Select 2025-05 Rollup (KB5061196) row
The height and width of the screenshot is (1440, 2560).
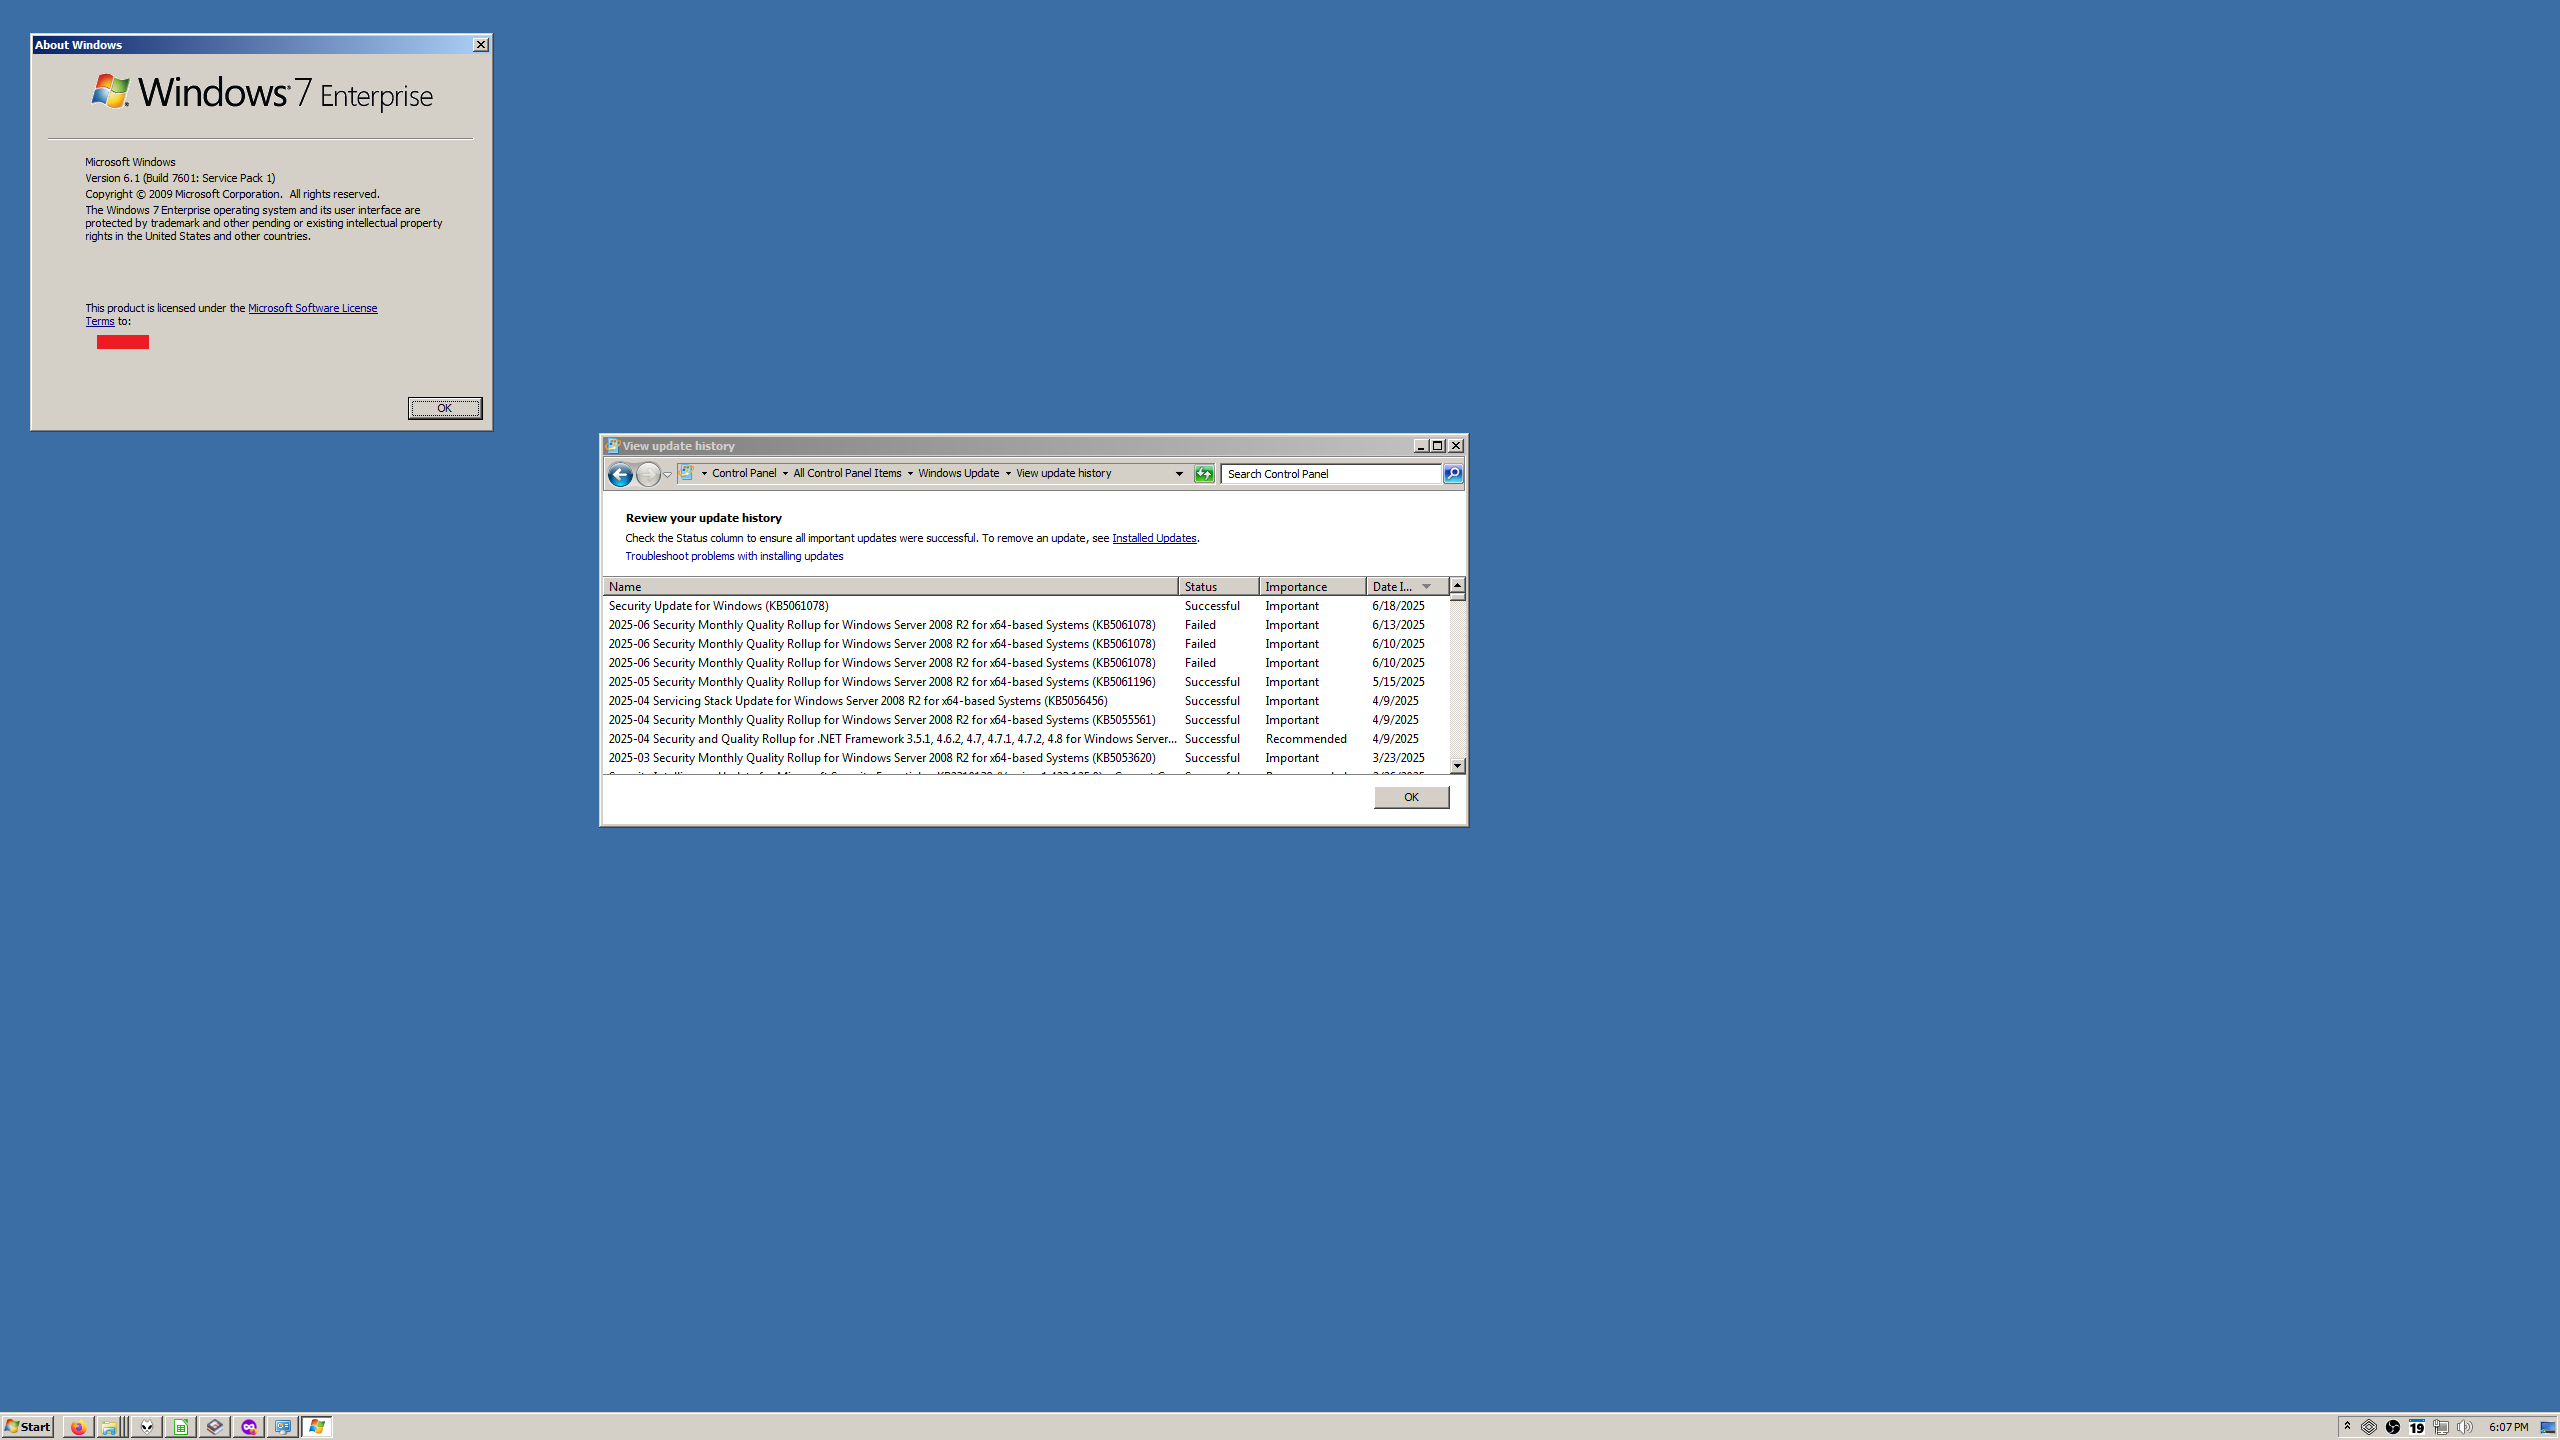click(x=1026, y=682)
